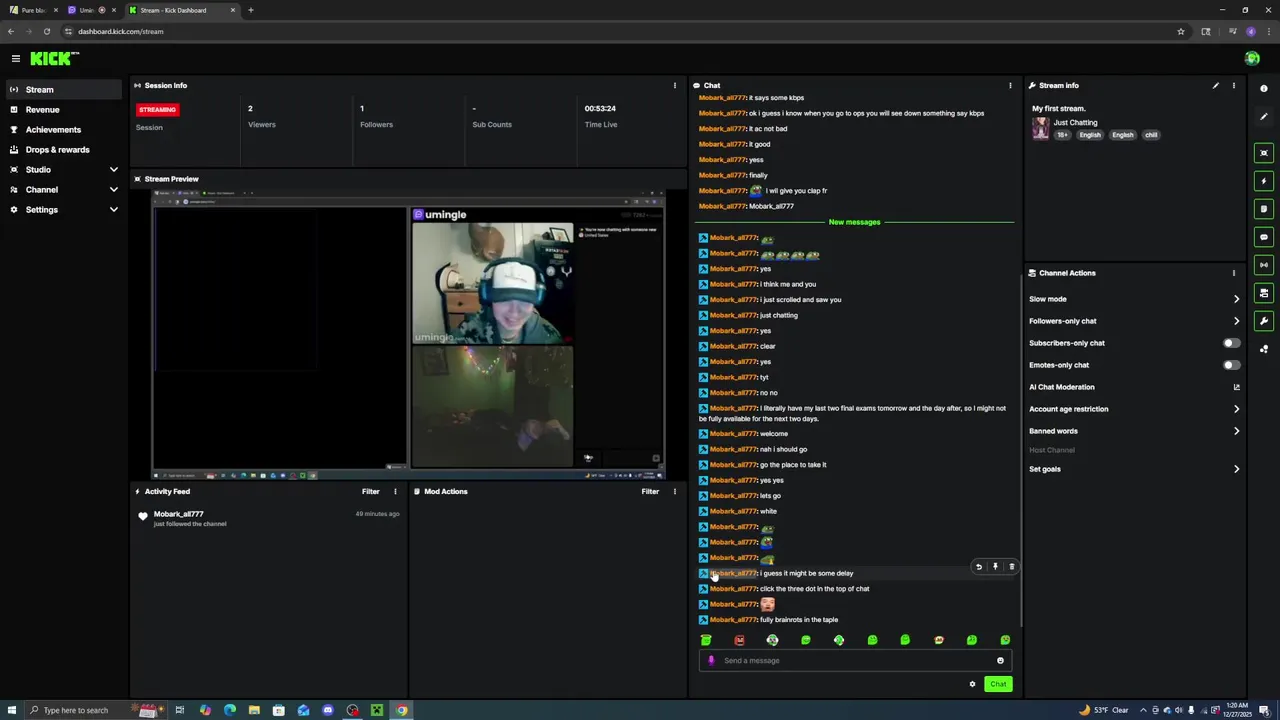Click the reply arrow on hovered chat message
This screenshot has height=720, width=1280.
point(979,567)
